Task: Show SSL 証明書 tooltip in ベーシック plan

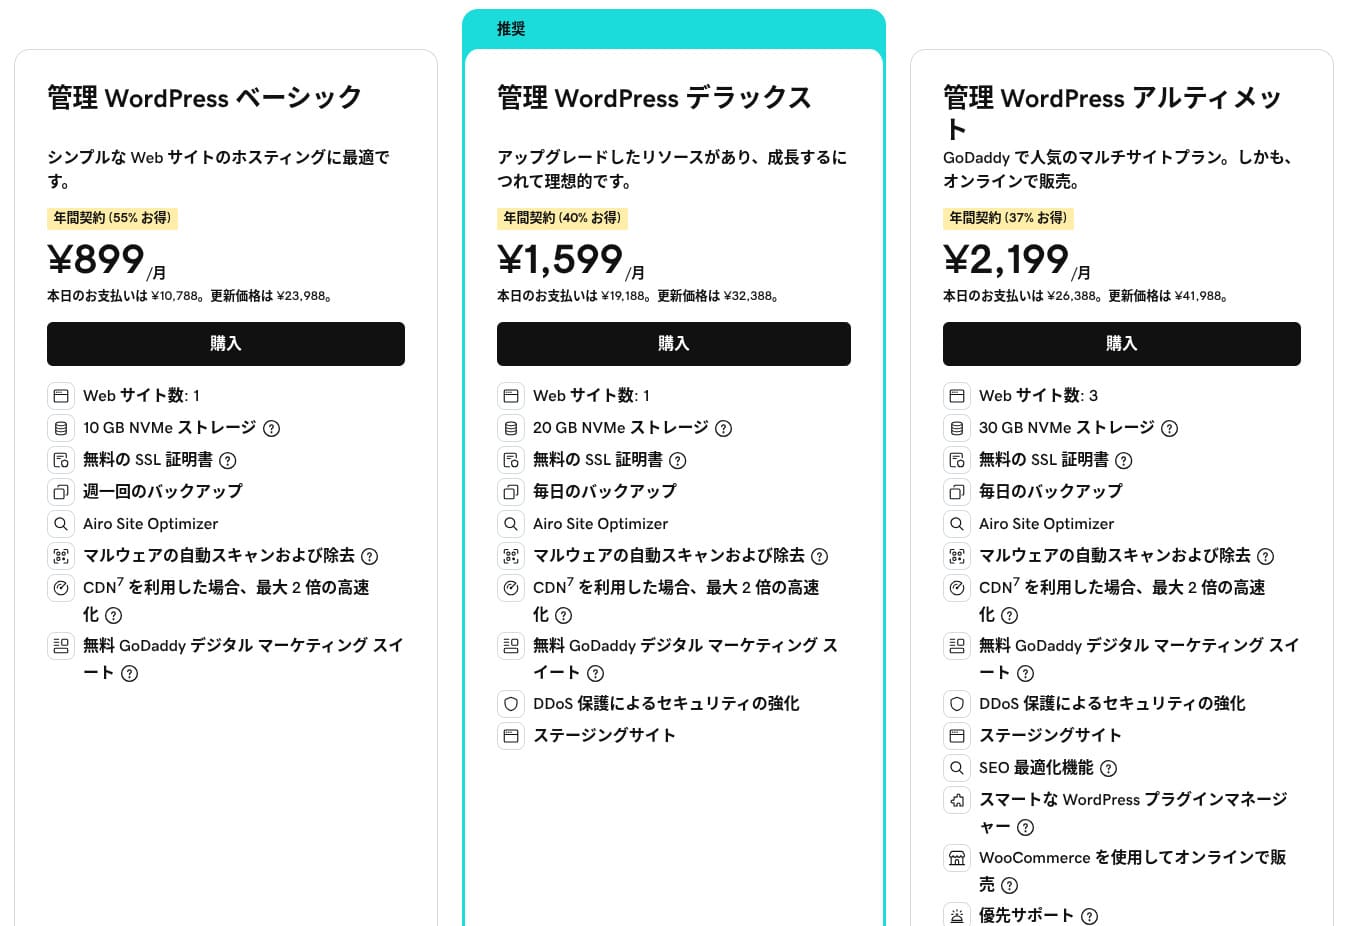Action: click(x=228, y=461)
